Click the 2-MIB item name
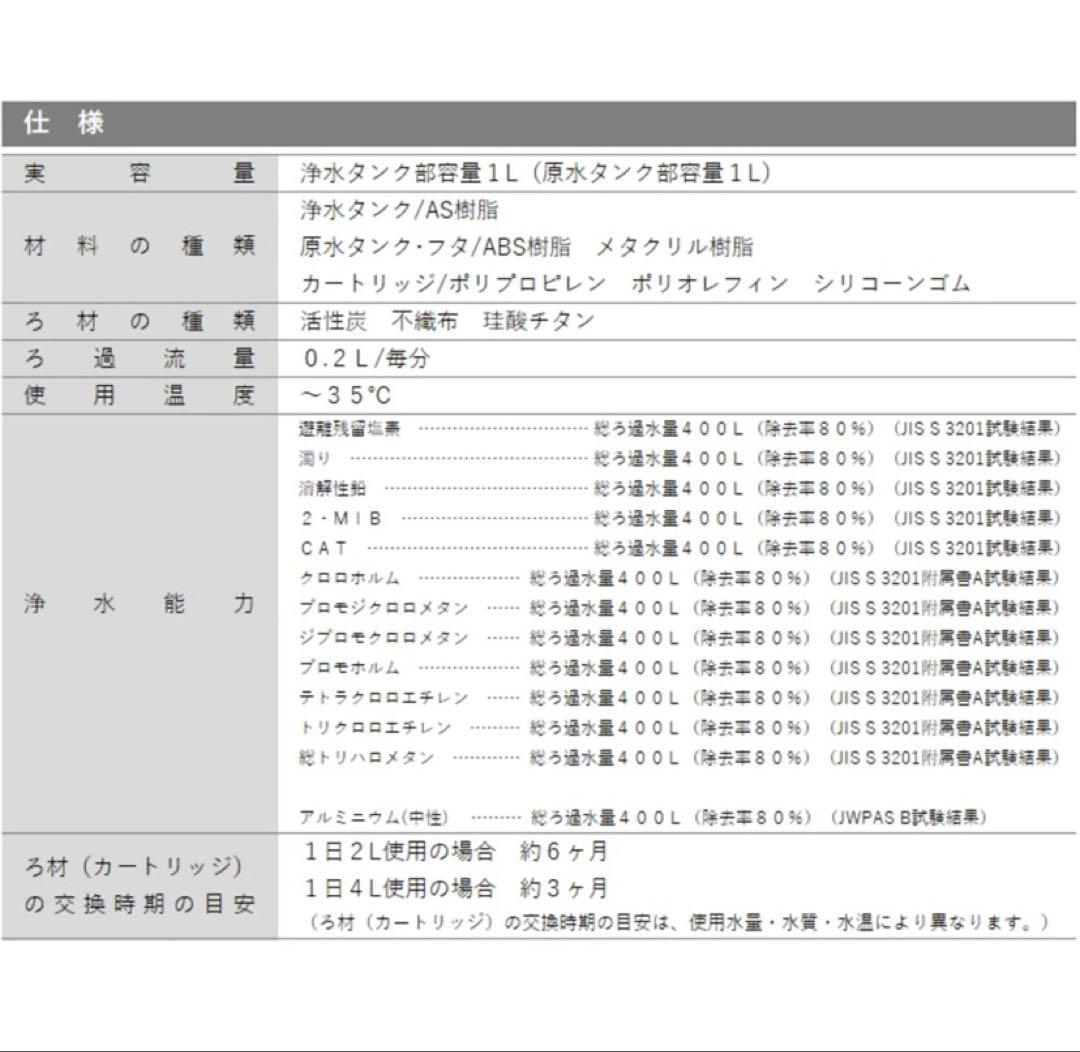 point(341,519)
